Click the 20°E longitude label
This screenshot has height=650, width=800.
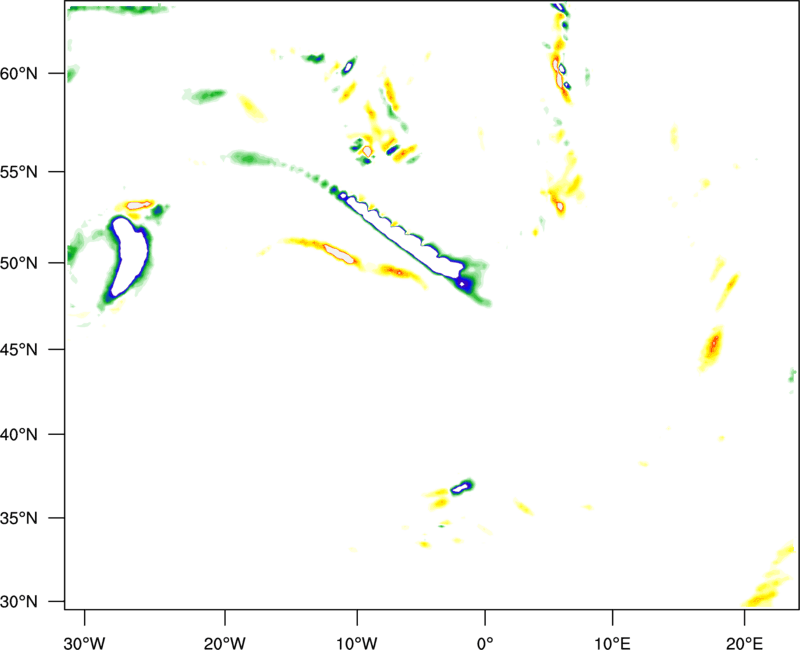(x=744, y=643)
